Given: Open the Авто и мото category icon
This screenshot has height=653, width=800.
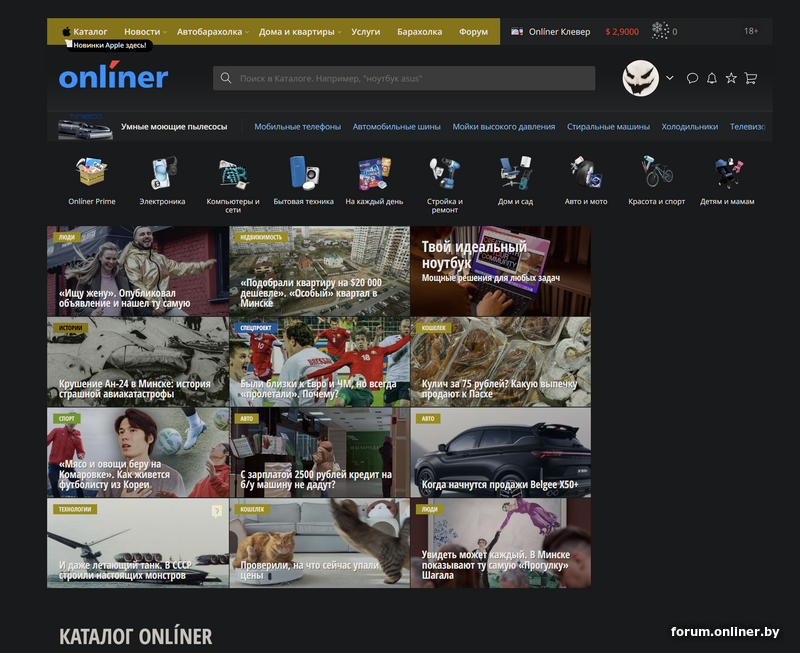Looking at the screenshot, I should tap(586, 172).
